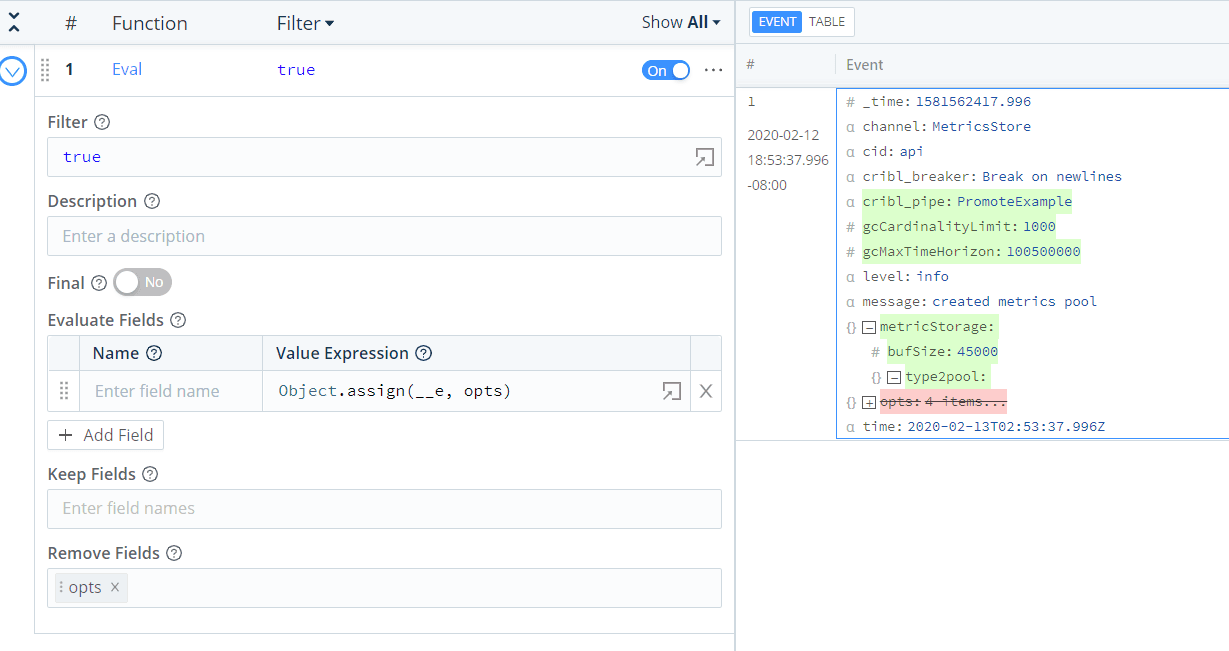Open the Eval function options menu (three dots)
Screen dimensions: 1229x651
(x=713, y=70)
